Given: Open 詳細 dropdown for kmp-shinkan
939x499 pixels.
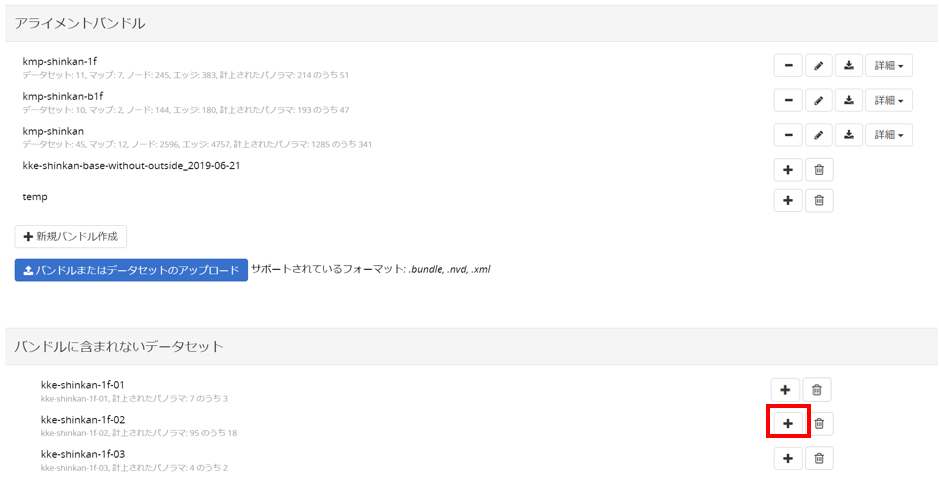Looking at the screenshot, I should (888, 134).
